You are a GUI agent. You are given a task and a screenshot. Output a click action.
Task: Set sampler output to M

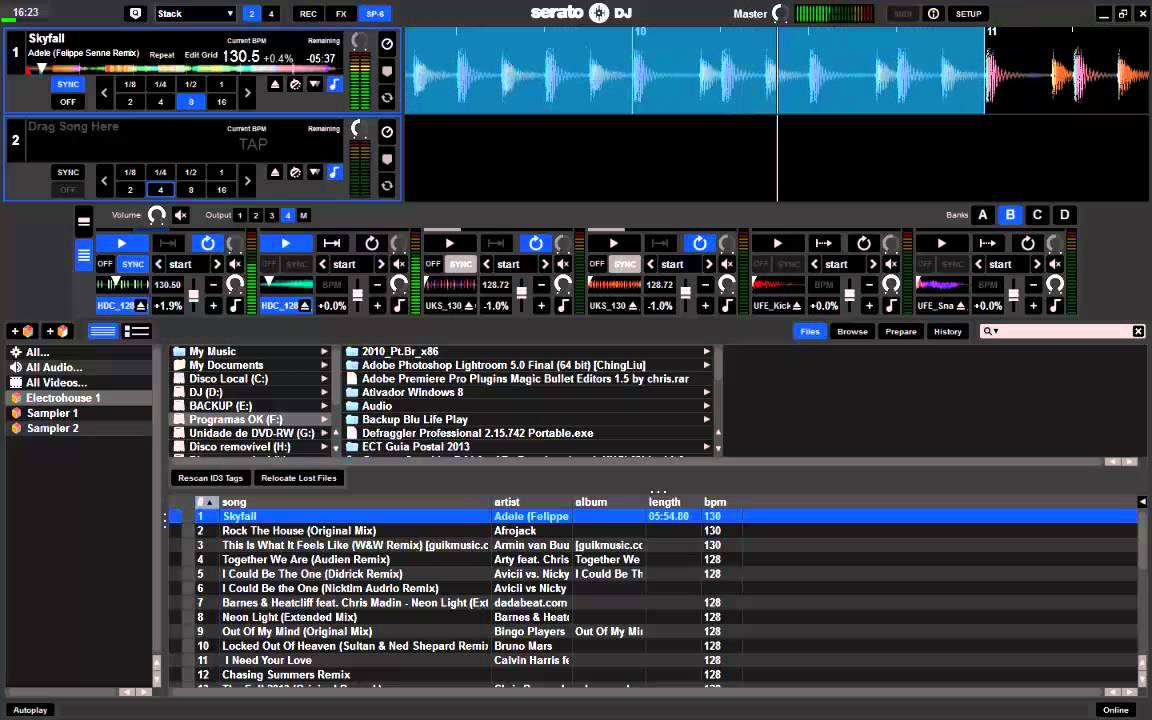coord(303,215)
